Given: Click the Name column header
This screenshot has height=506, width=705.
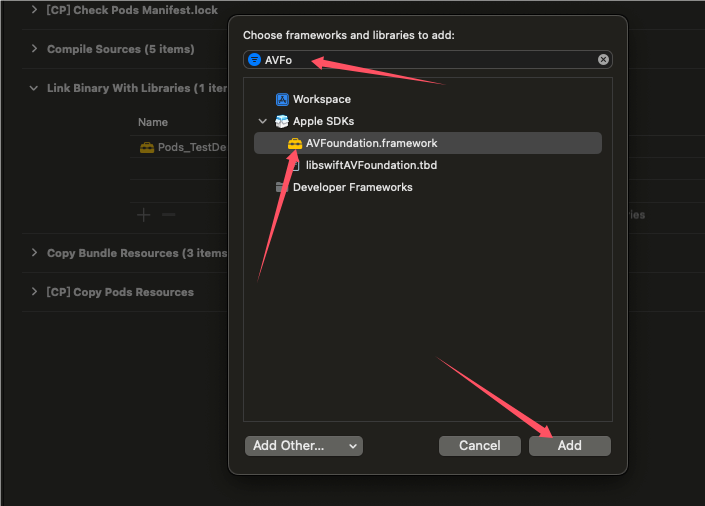Looking at the screenshot, I should point(153,122).
